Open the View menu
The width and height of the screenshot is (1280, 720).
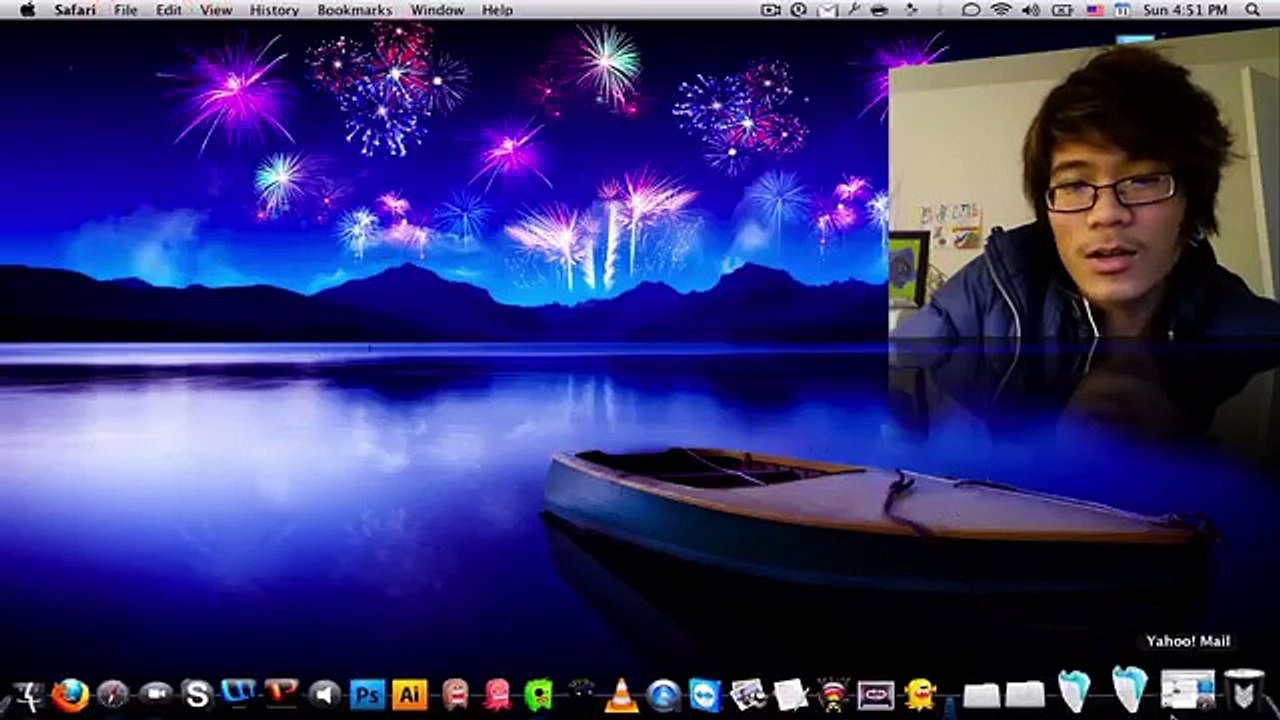click(216, 10)
